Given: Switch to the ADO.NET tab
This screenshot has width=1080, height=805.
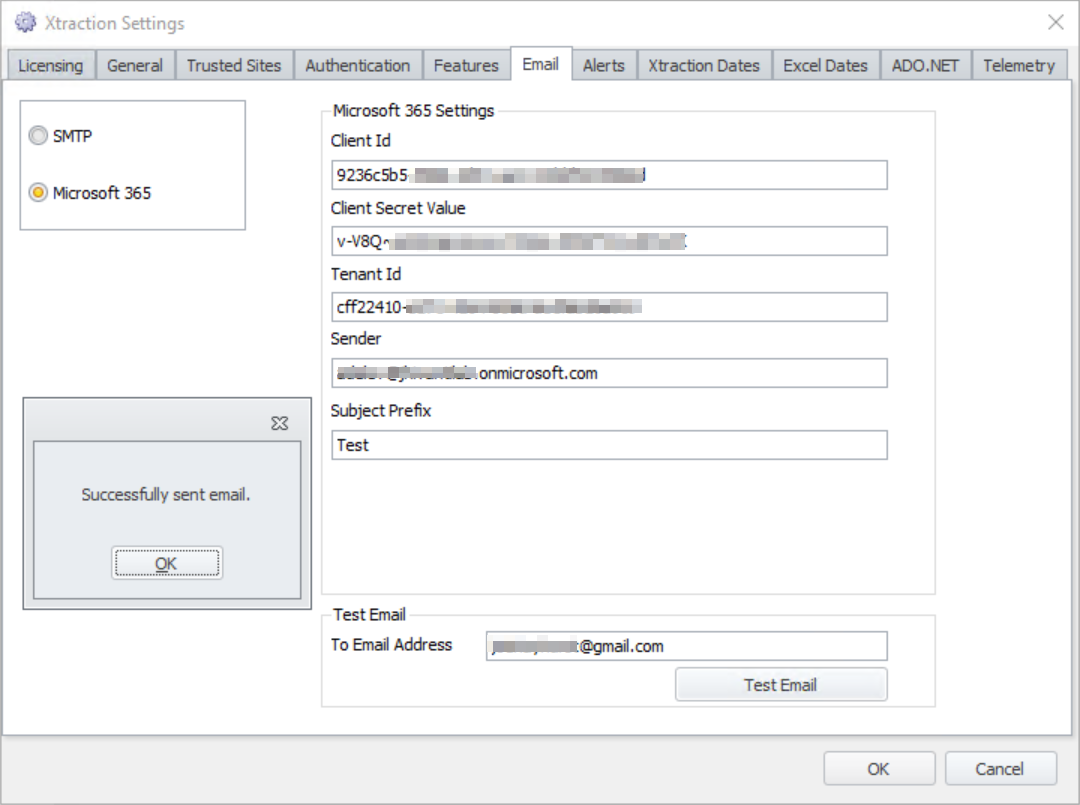Looking at the screenshot, I should point(925,65).
